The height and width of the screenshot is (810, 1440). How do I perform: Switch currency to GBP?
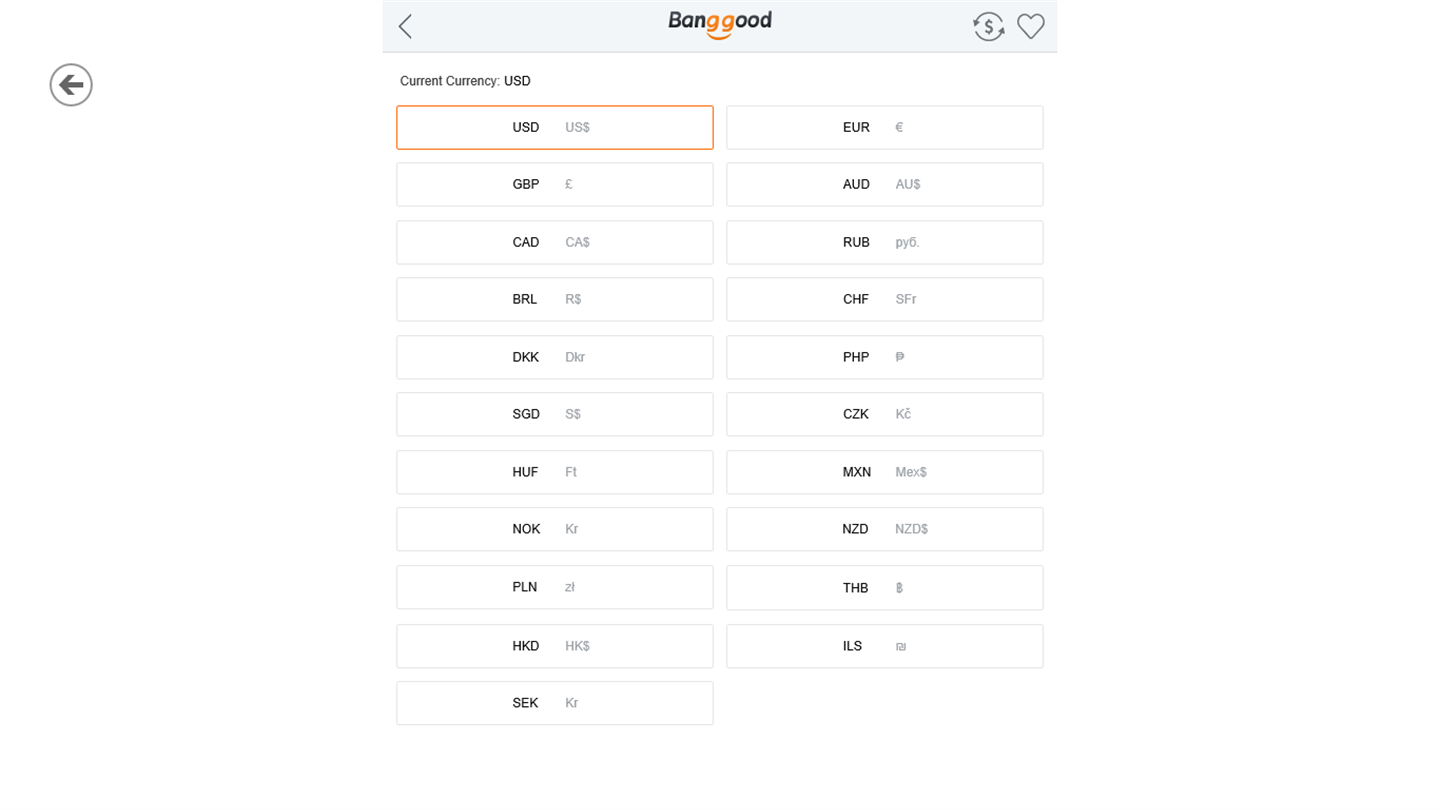(x=554, y=185)
